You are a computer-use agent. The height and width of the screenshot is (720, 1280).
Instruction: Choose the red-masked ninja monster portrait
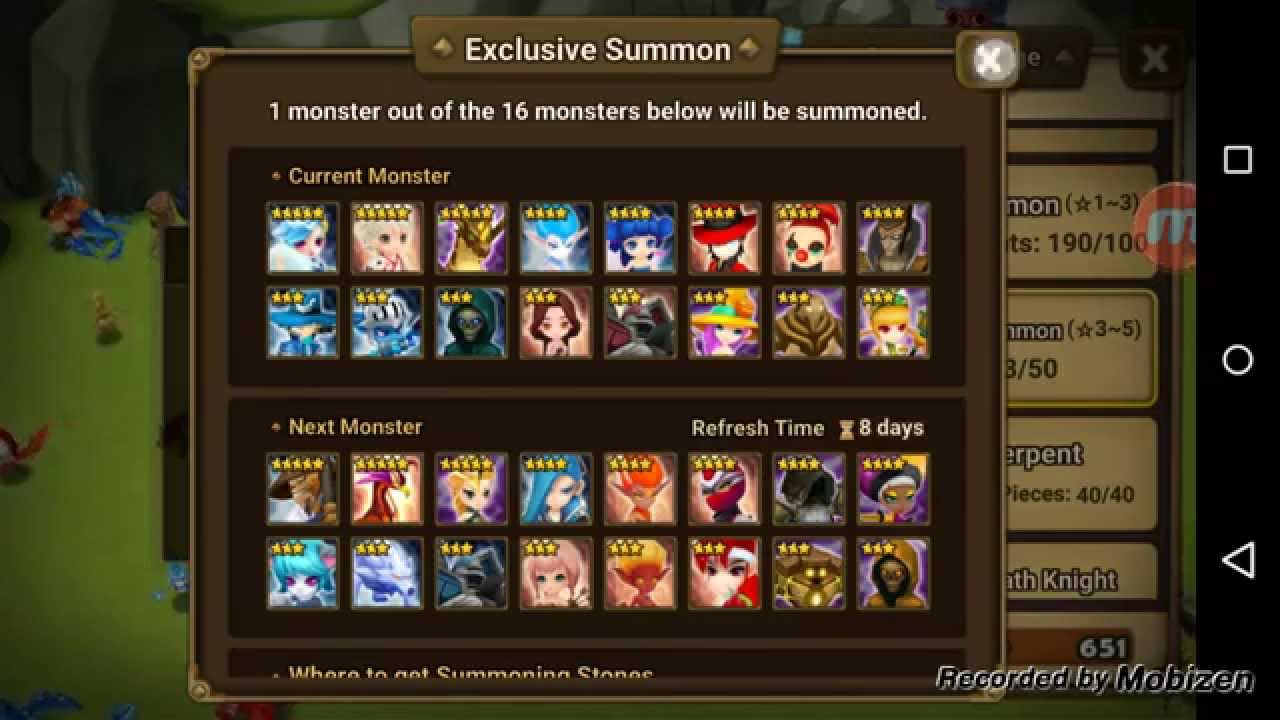coord(724,489)
